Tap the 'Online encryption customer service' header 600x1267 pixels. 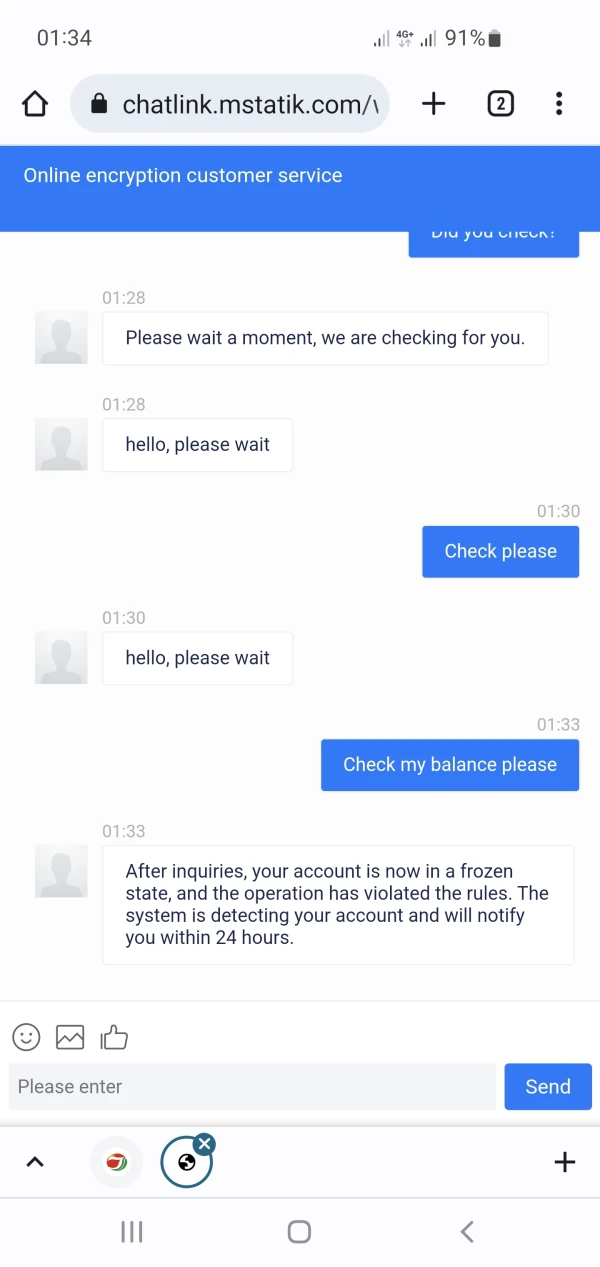[183, 176]
